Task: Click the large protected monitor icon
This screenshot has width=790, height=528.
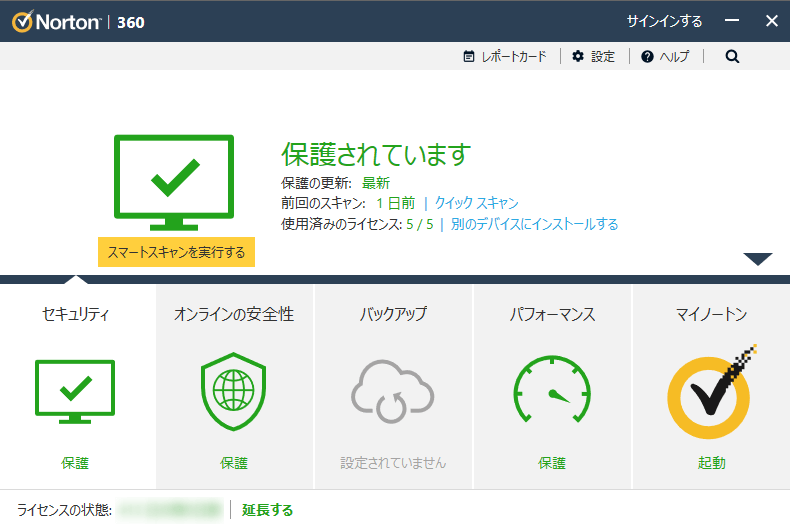Action: (x=174, y=182)
